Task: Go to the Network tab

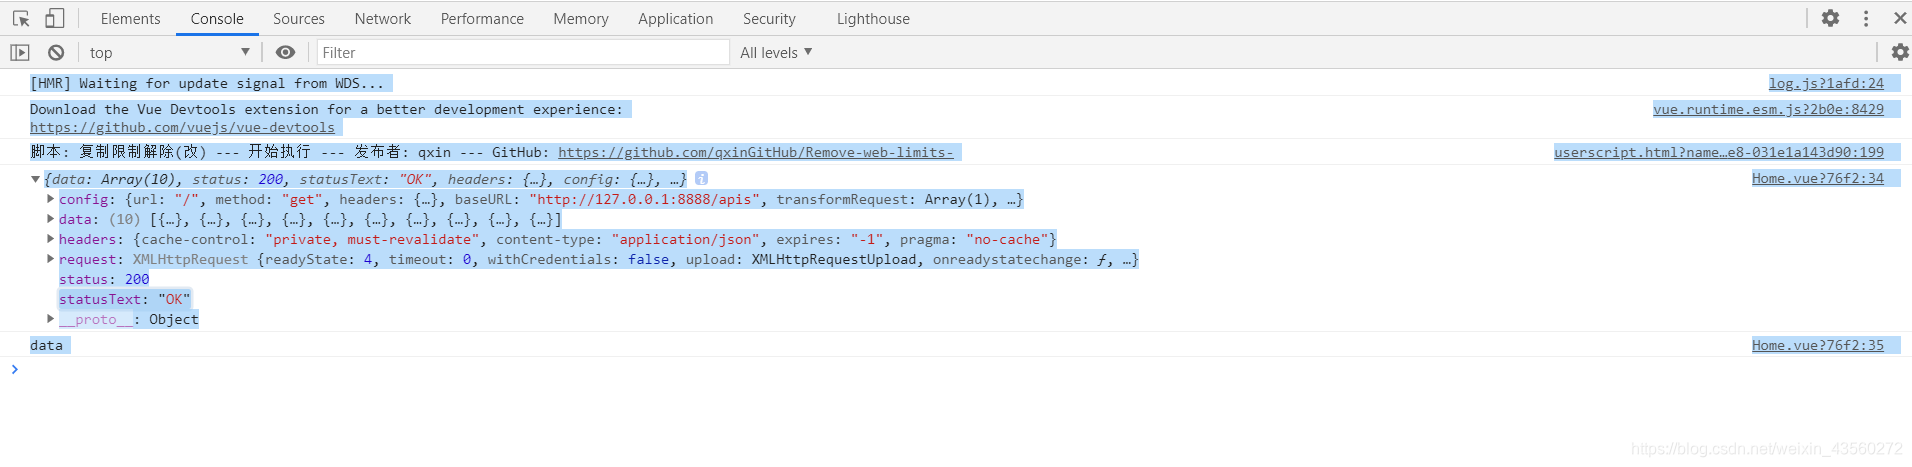Action: [x=383, y=18]
